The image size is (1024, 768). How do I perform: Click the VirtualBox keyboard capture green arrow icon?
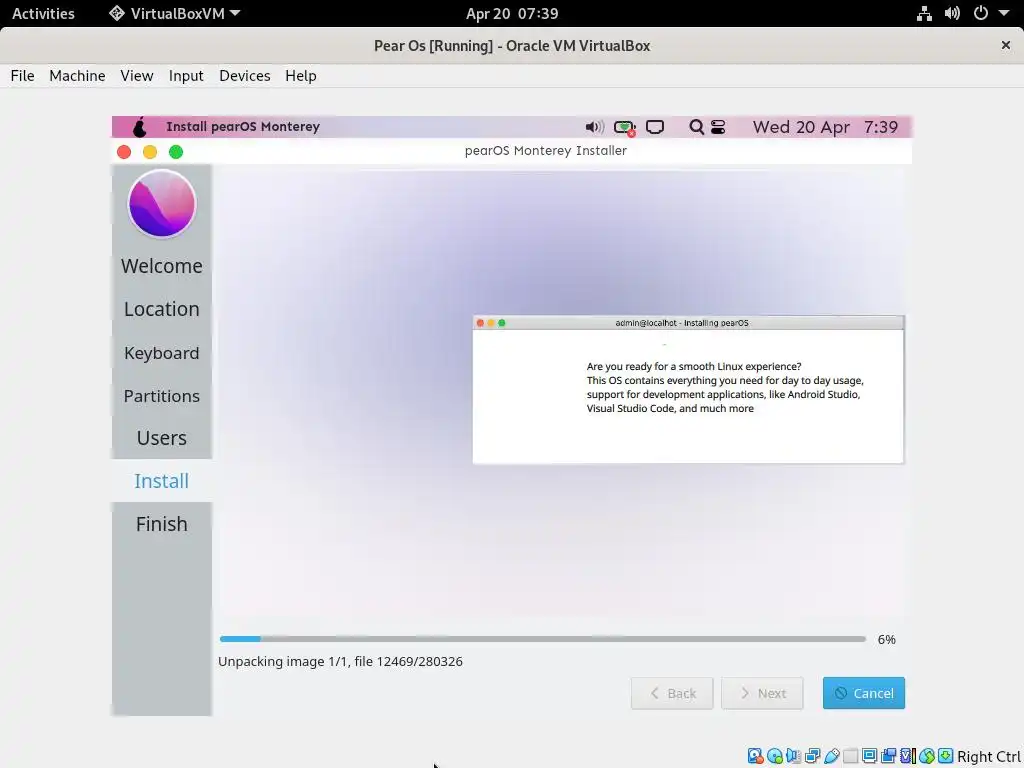coord(946,756)
